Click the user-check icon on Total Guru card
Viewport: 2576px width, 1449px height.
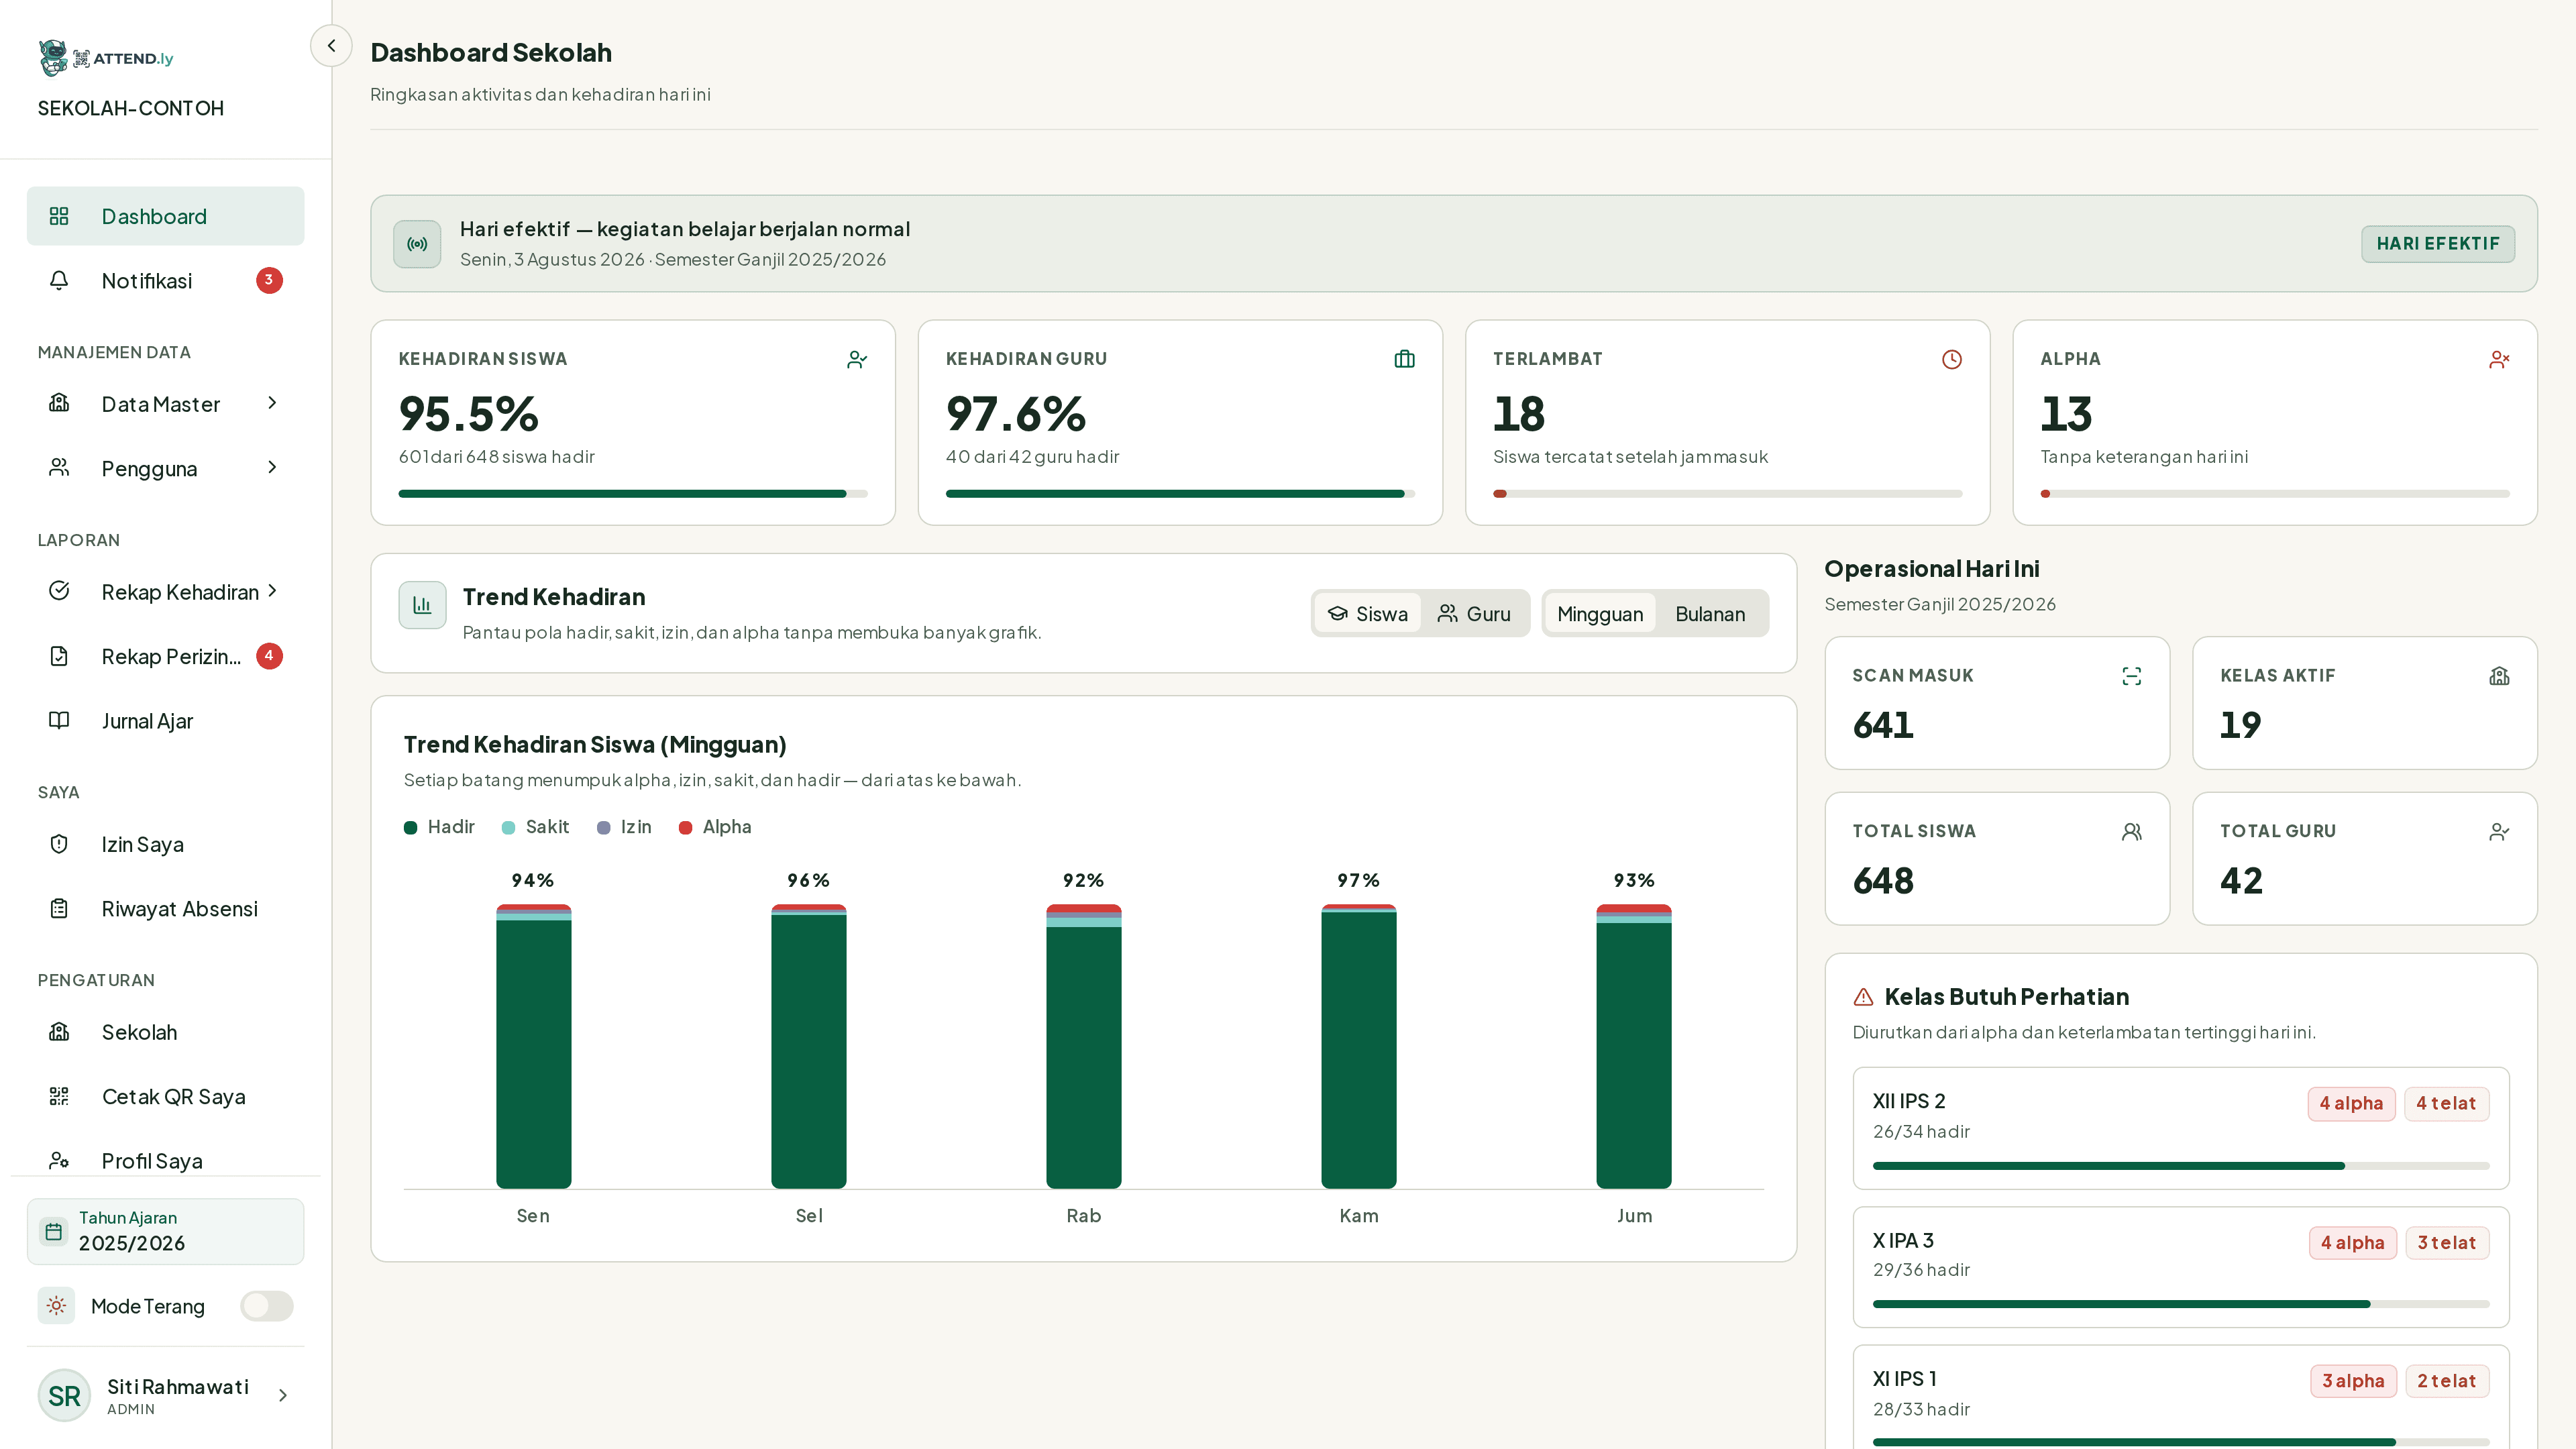click(x=2499, y=832)
